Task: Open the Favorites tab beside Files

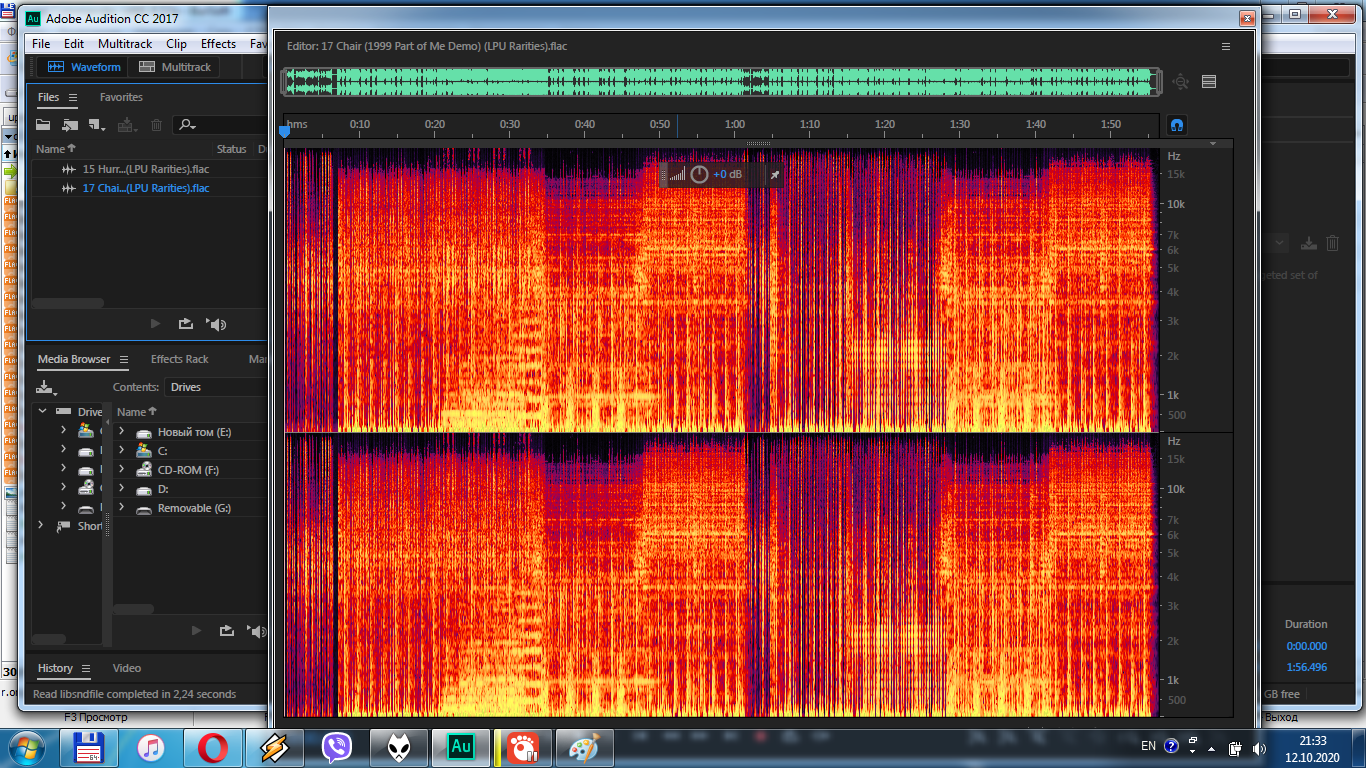Action: pyautogui.click(x=121, y=97)
